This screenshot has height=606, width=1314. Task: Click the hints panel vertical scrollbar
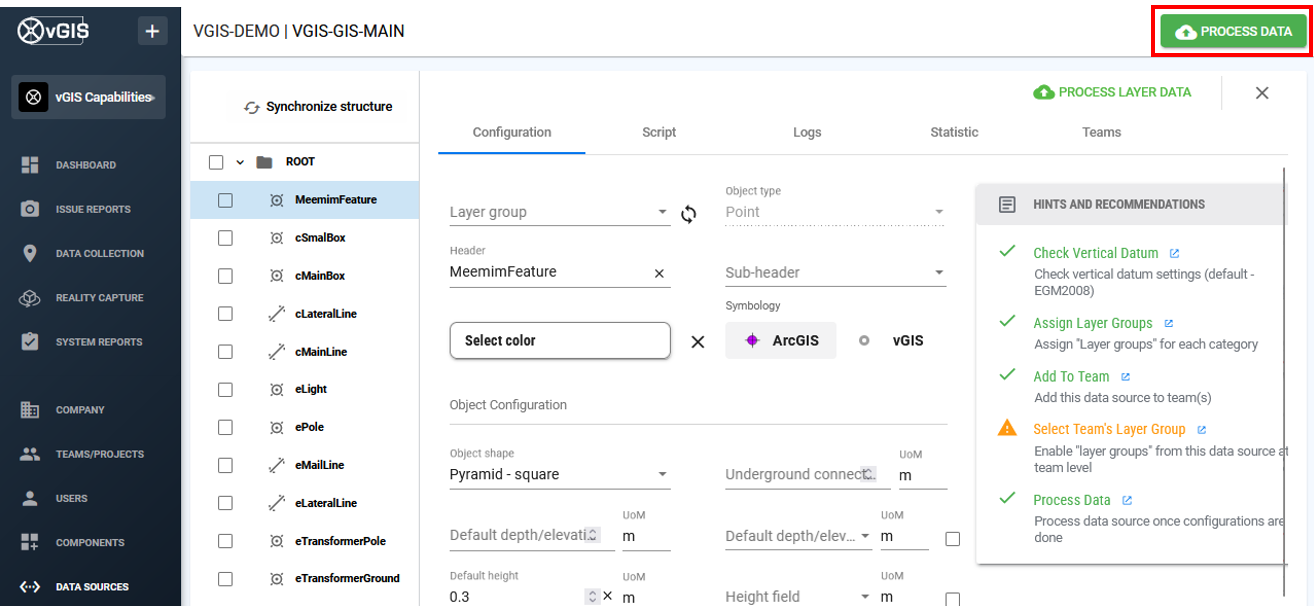pos(1283,380)
